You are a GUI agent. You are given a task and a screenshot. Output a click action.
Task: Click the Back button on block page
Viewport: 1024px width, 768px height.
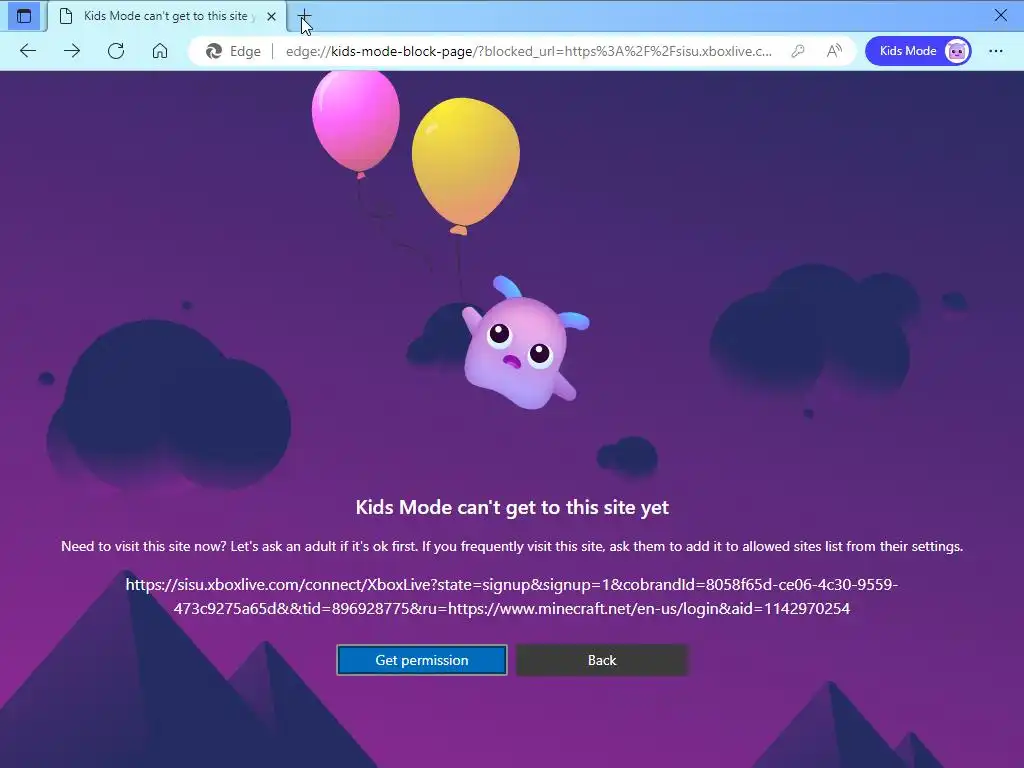click(x=602, y=660)
